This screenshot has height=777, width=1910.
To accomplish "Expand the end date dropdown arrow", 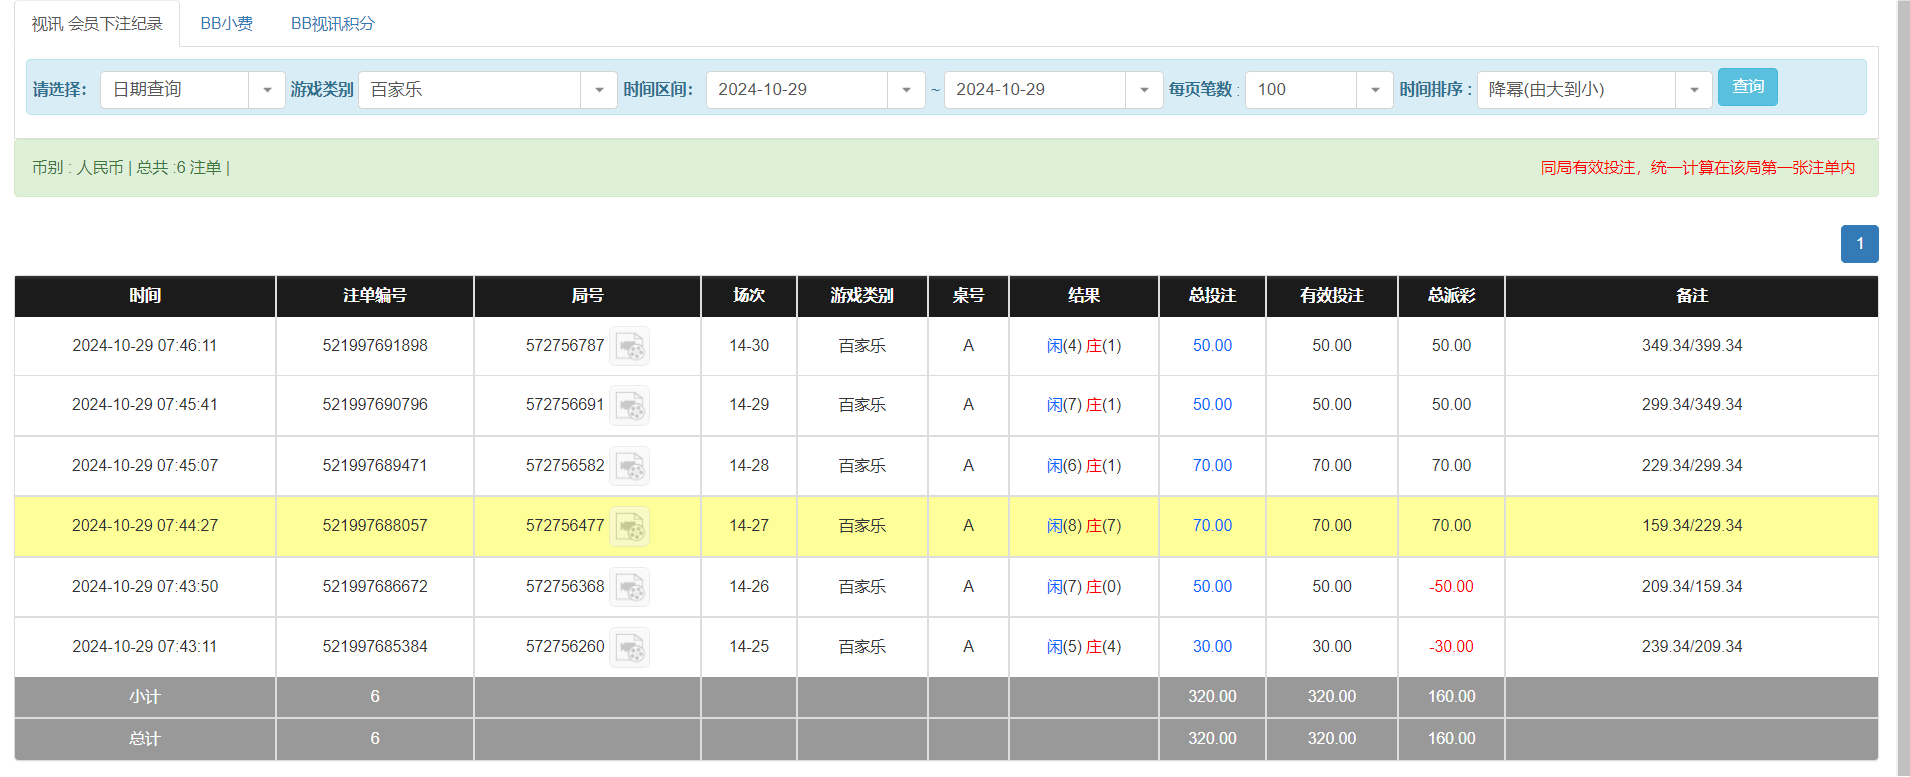I will (1143, 90).
